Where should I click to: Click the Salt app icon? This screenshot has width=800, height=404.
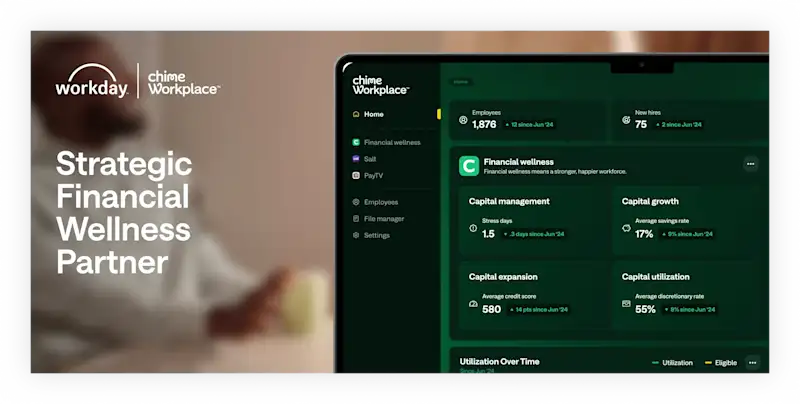356,159
